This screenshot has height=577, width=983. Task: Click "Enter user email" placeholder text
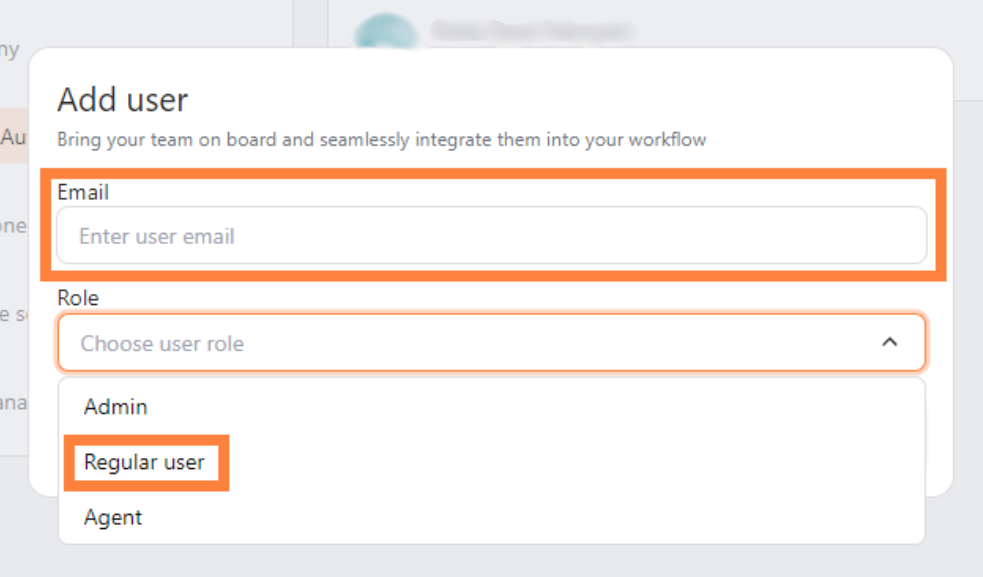pos(157,237)
